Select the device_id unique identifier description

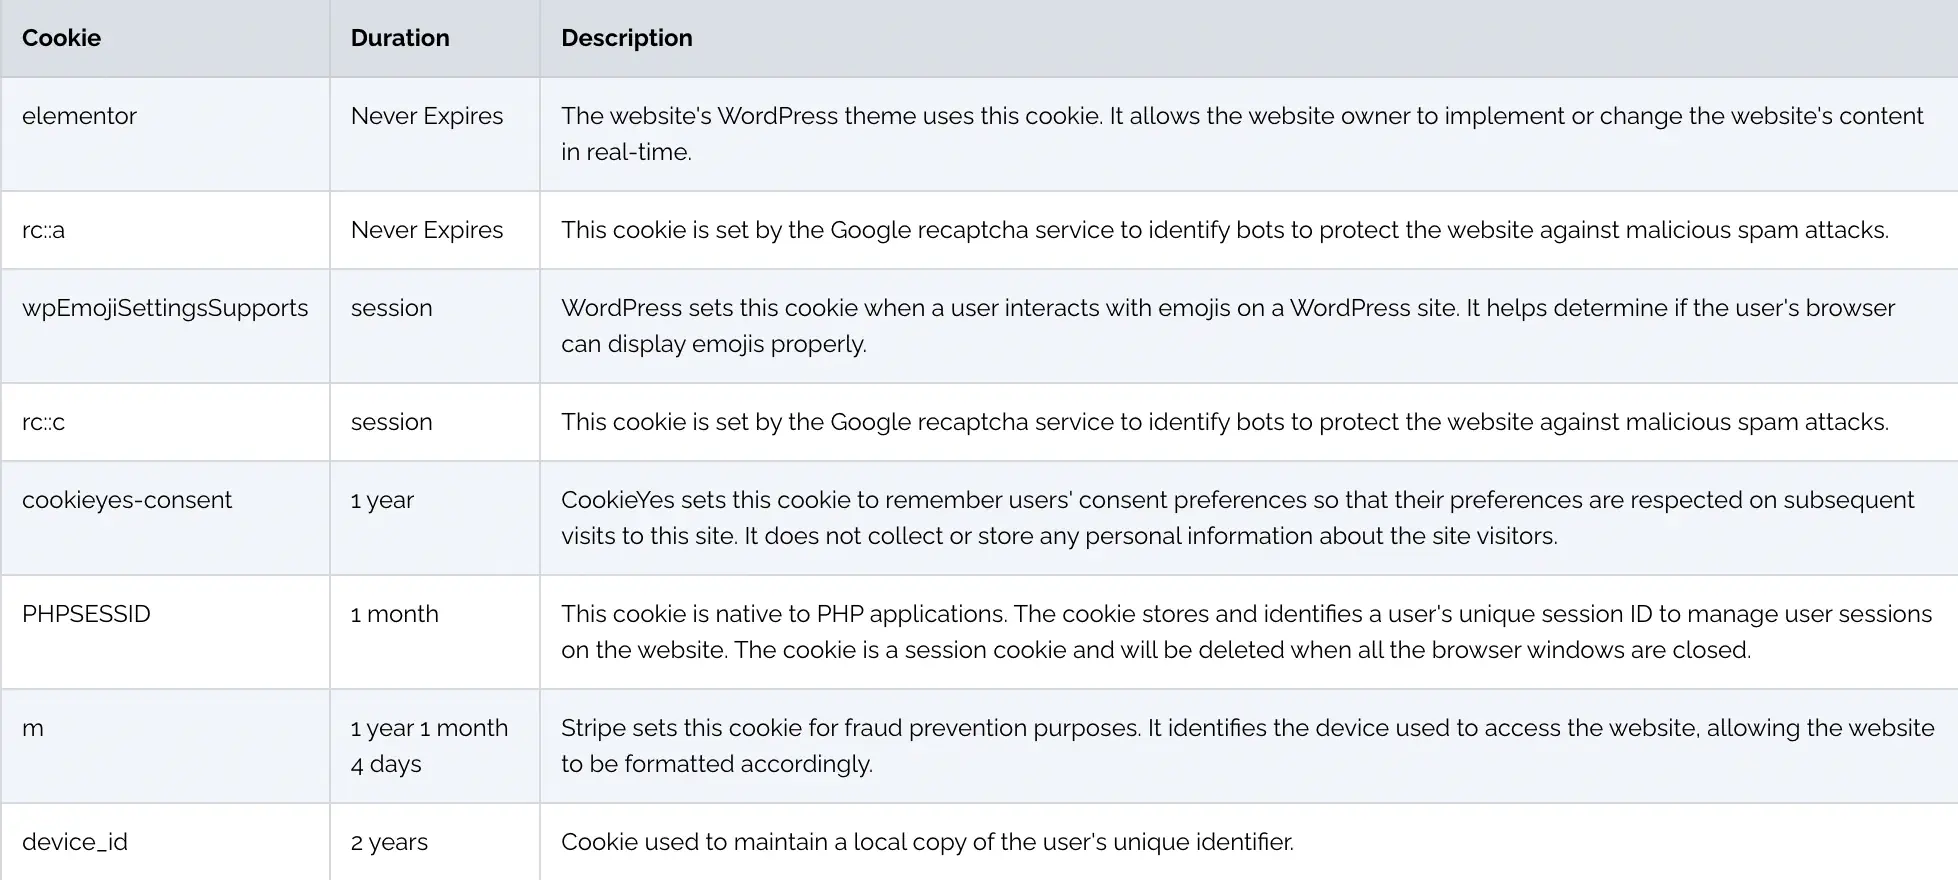tap(927, 842)
